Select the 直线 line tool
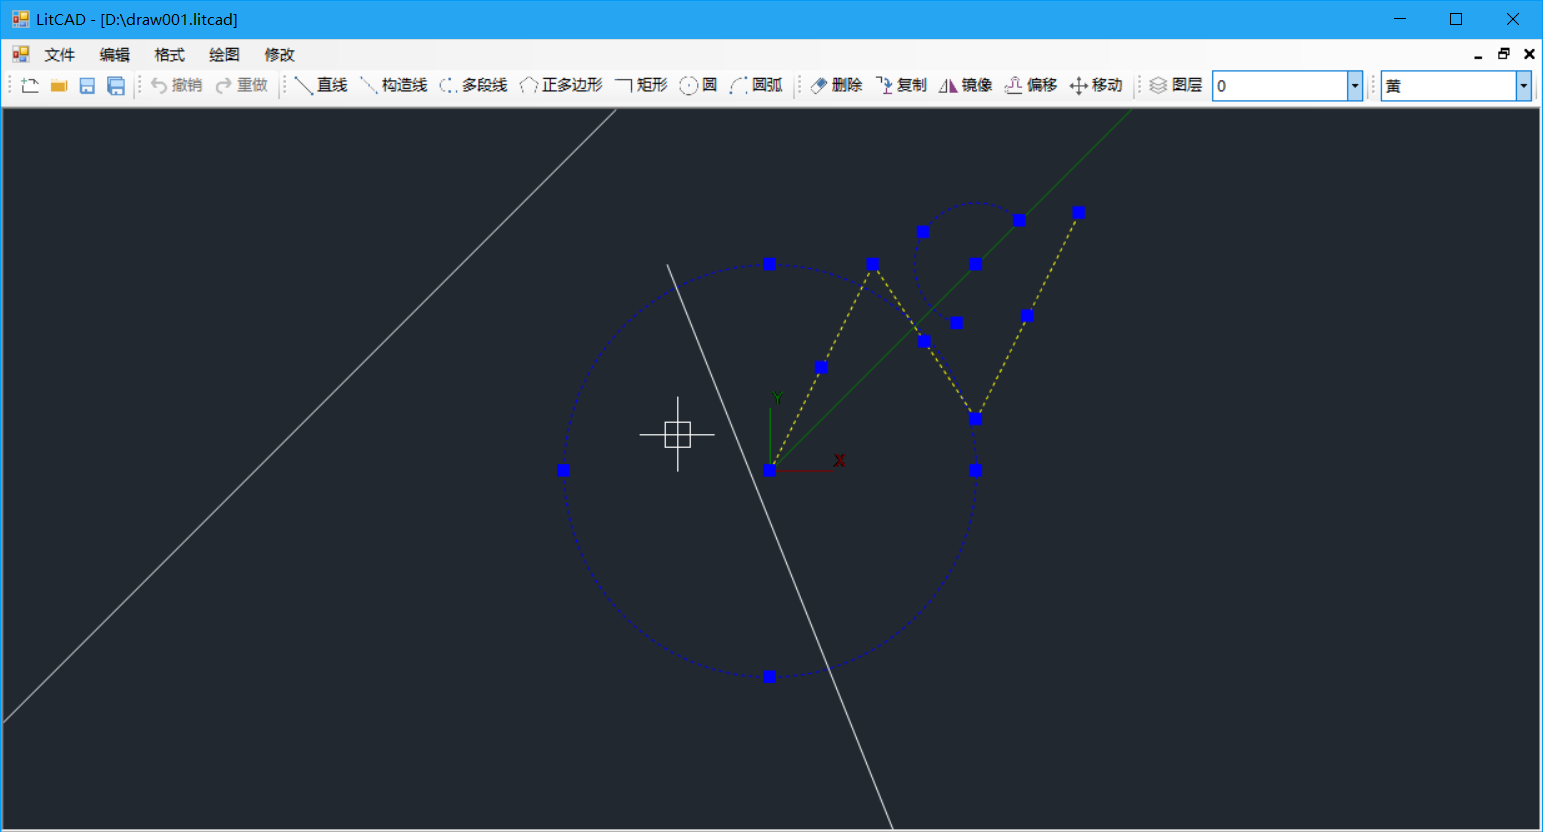1543x832 pixels. click(321, 86)
